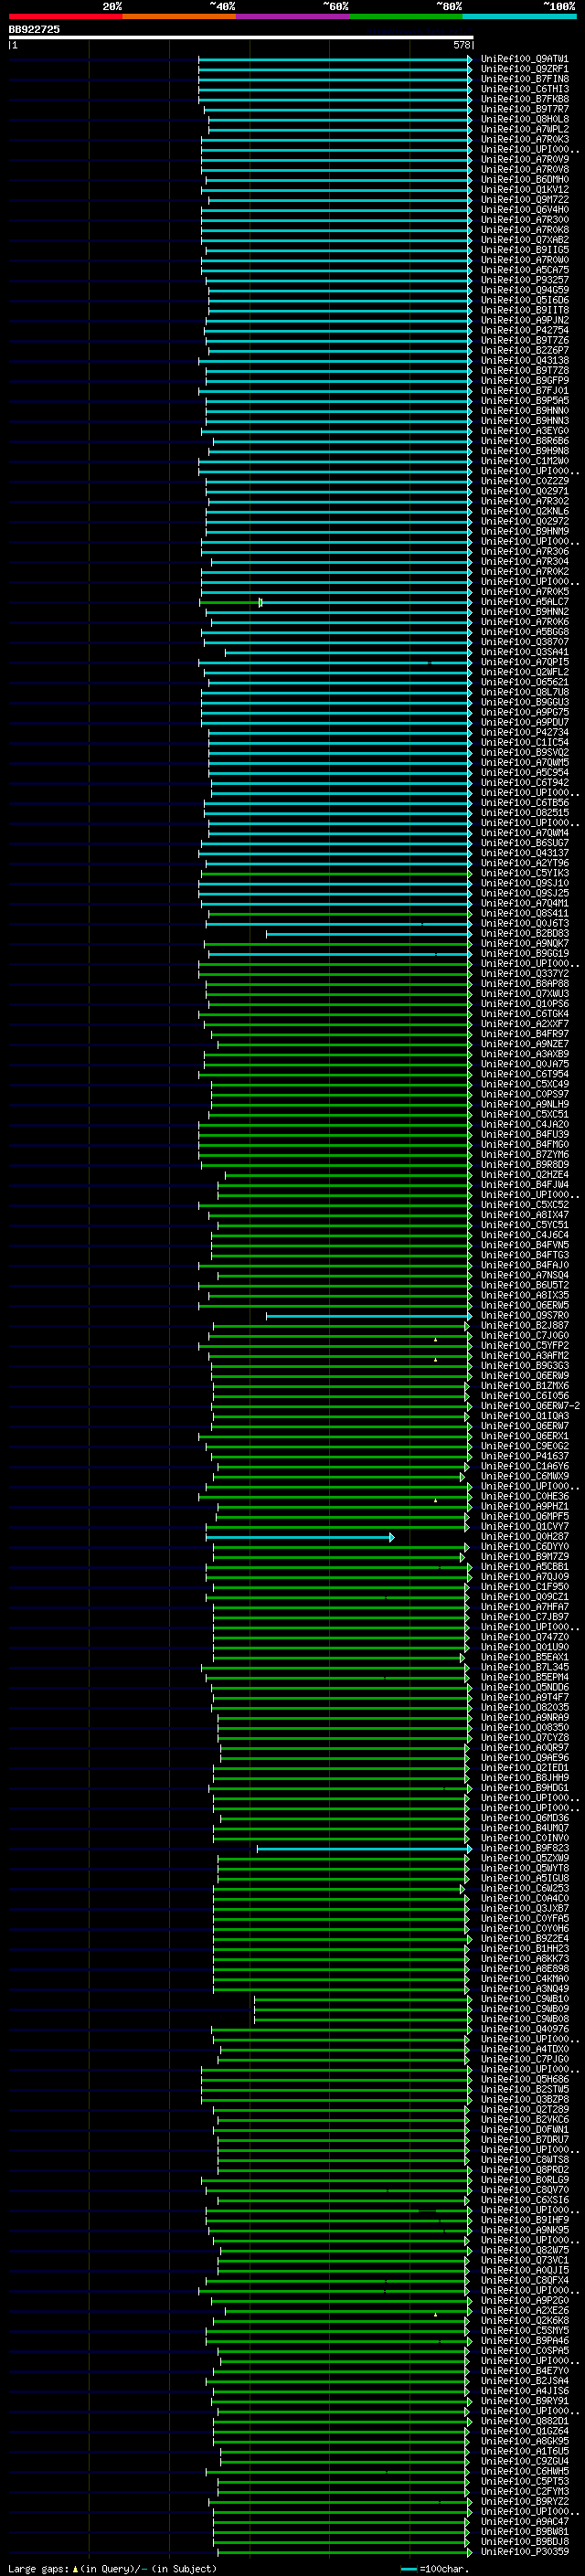Select hit label UniRef100_Q9ZRF1
Viewport: 585px width, 2576px height.
click(525, 69)
